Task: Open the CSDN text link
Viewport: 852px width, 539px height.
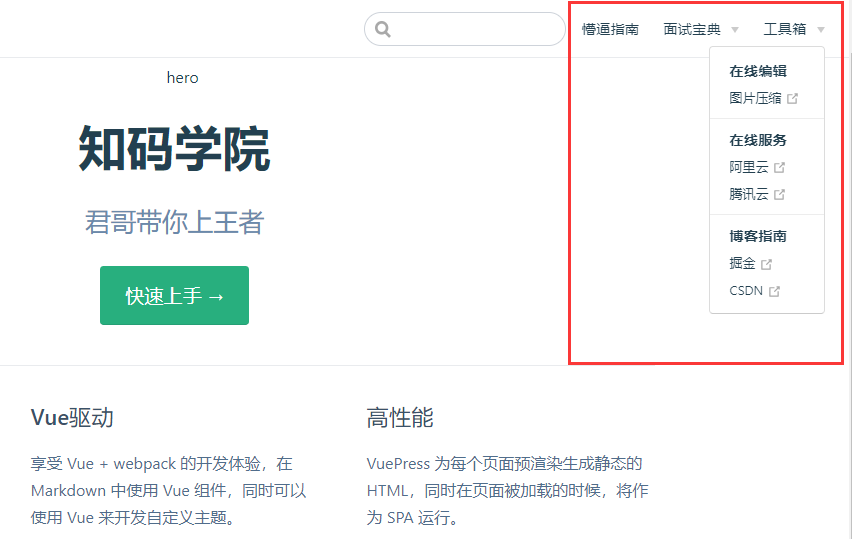Action: pos(746,292)
